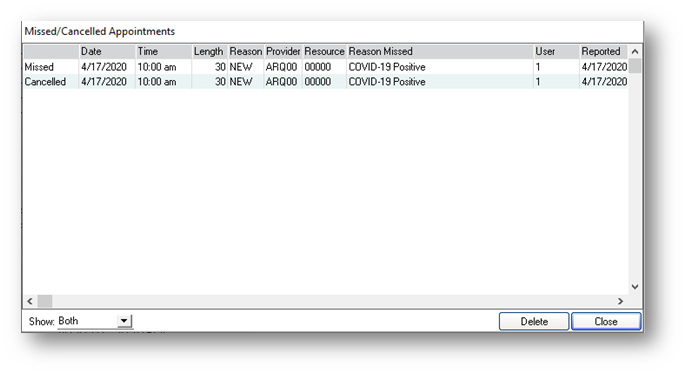Click the horizontal scrollbar right arrow
Screen dimensions: 687x375
620,301
